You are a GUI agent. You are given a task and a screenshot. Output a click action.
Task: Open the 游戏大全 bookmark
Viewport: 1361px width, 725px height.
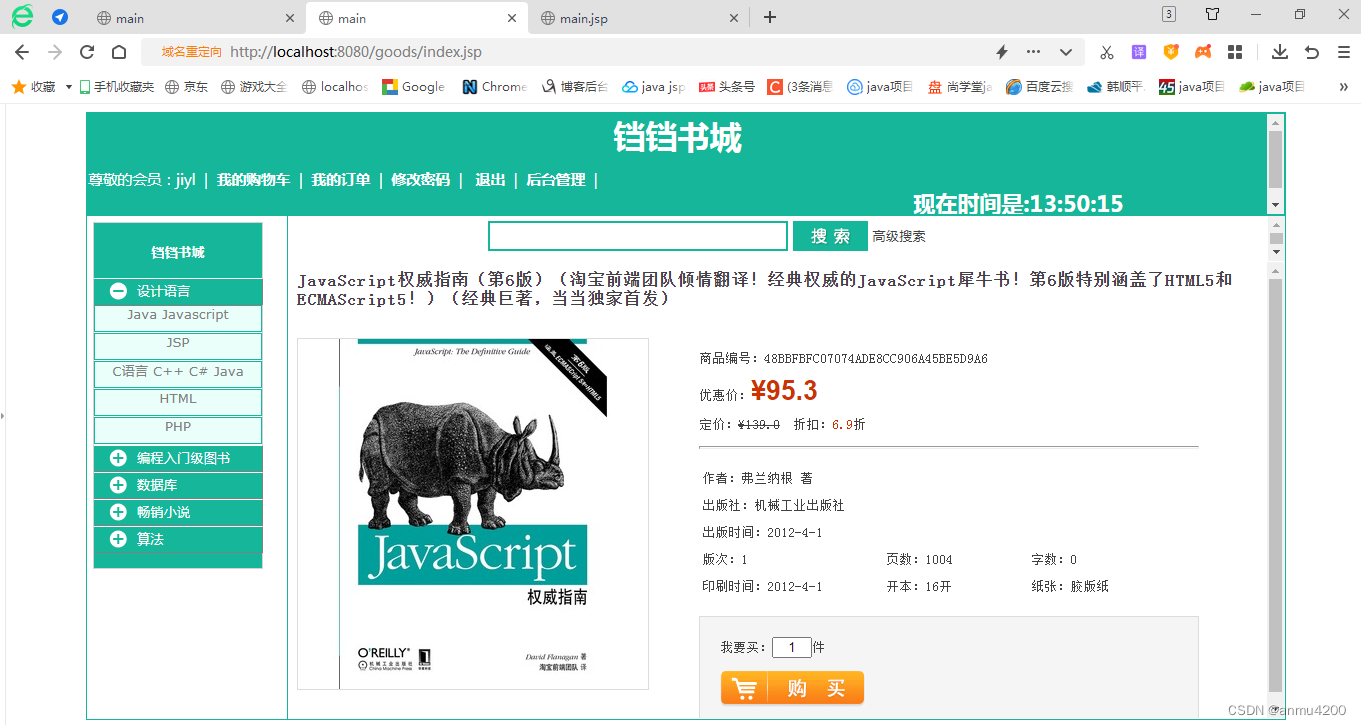point(254,87)
